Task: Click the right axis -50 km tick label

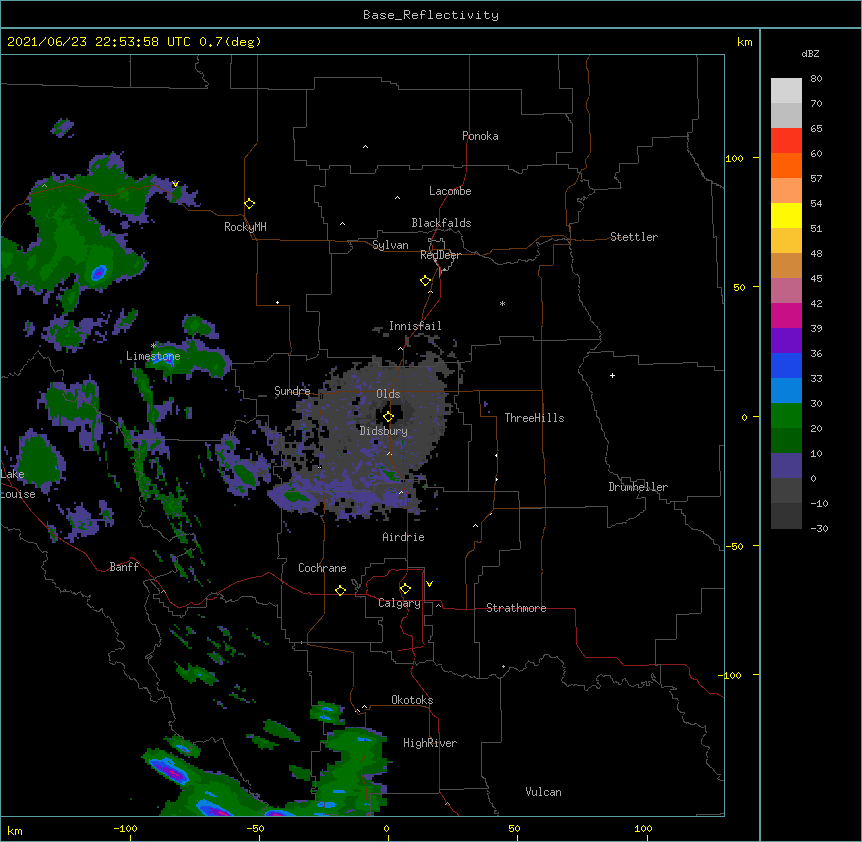Action: 734,546
